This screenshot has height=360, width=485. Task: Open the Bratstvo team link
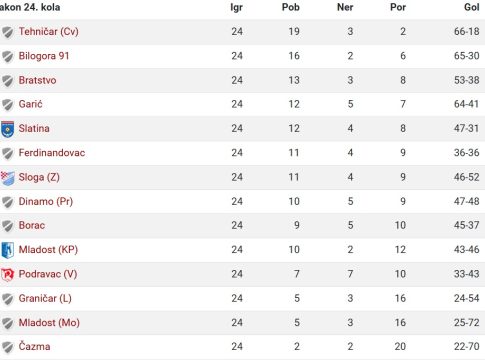[x=37, y=80]
